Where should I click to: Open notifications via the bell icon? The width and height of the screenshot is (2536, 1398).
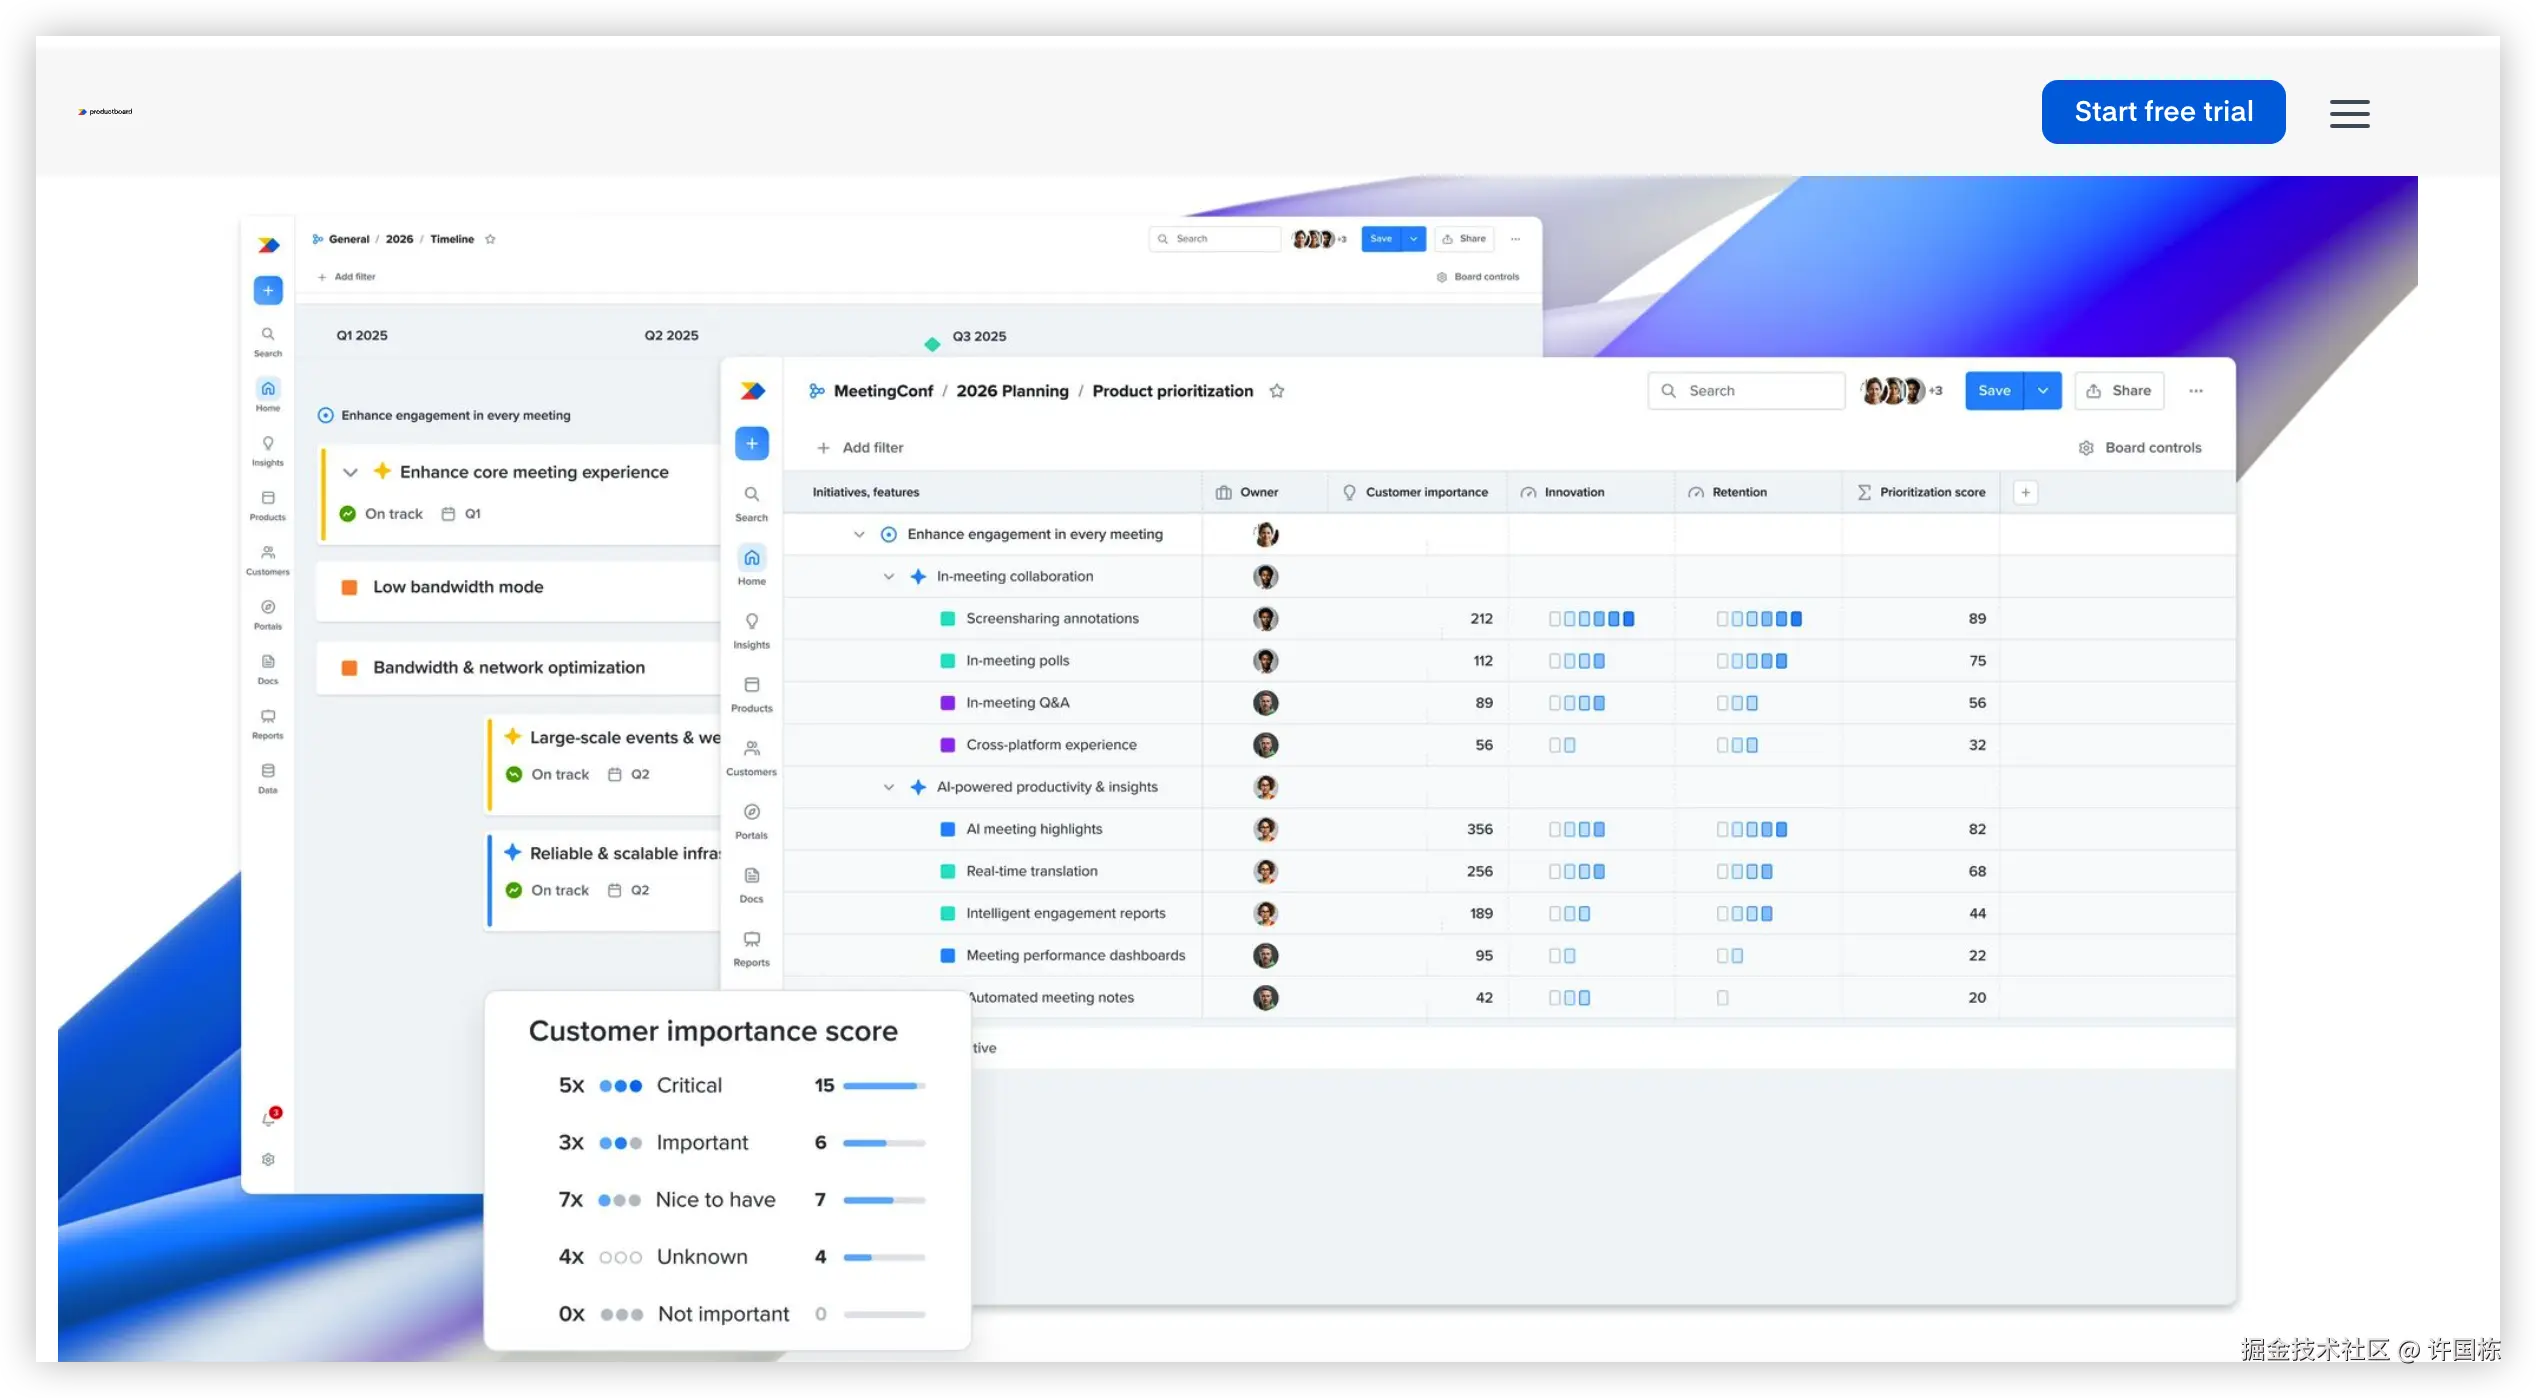(x=268, y=1118)
